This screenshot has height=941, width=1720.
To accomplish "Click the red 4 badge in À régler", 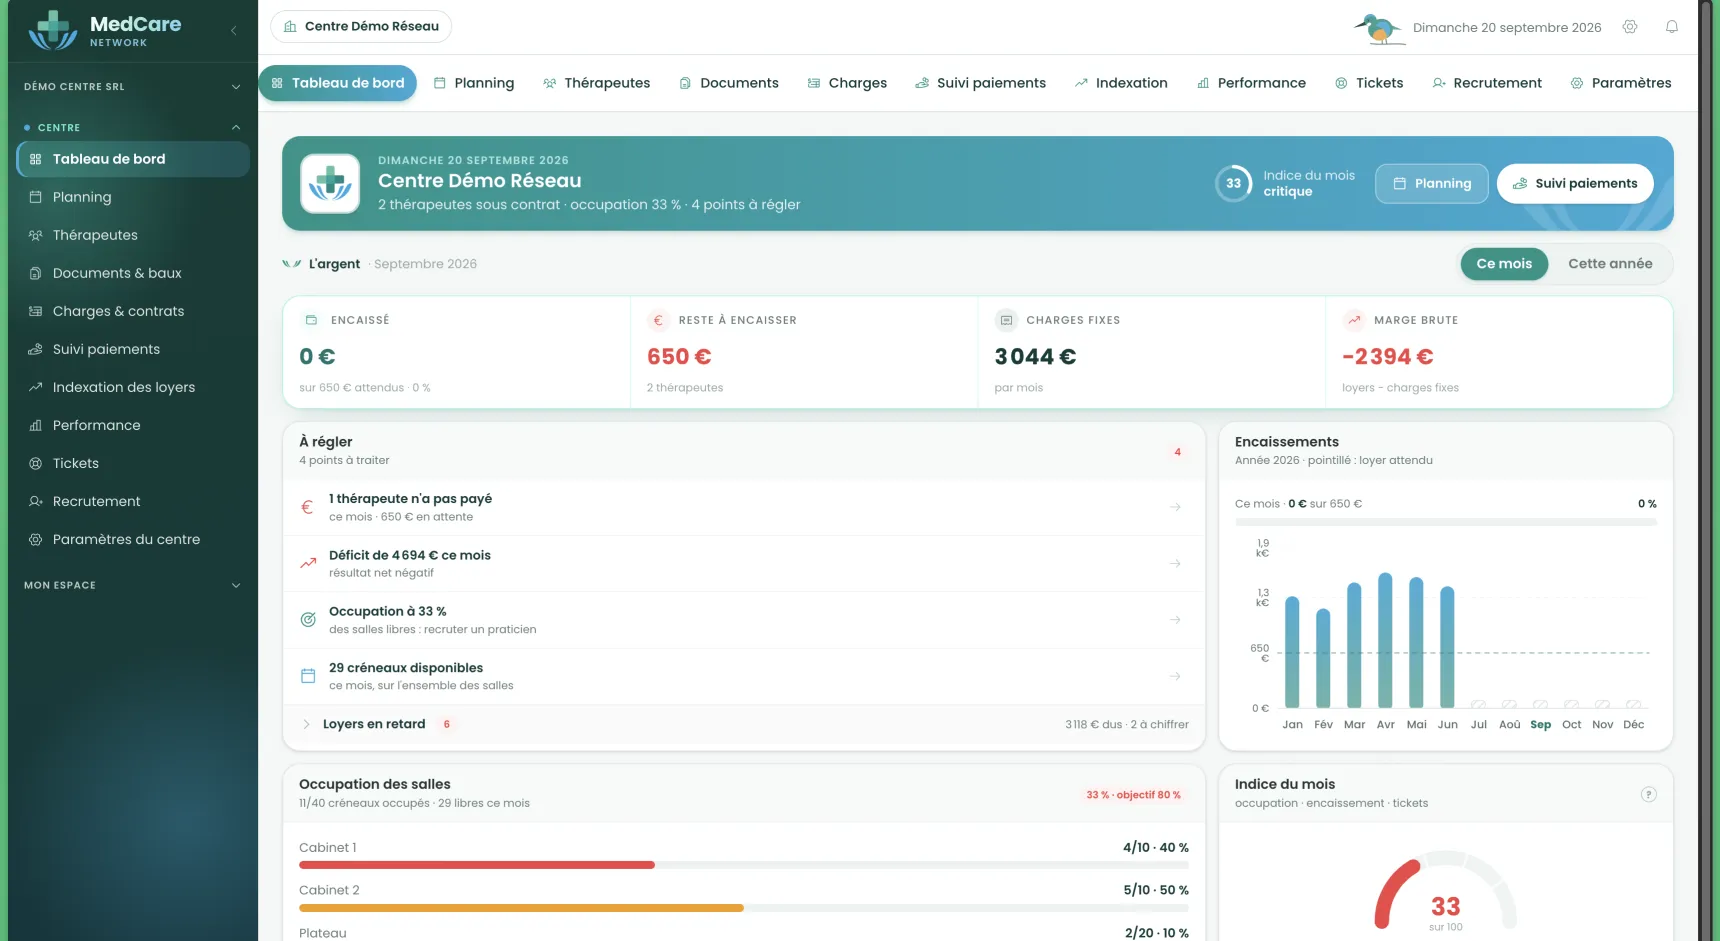I will point(1177,452).
